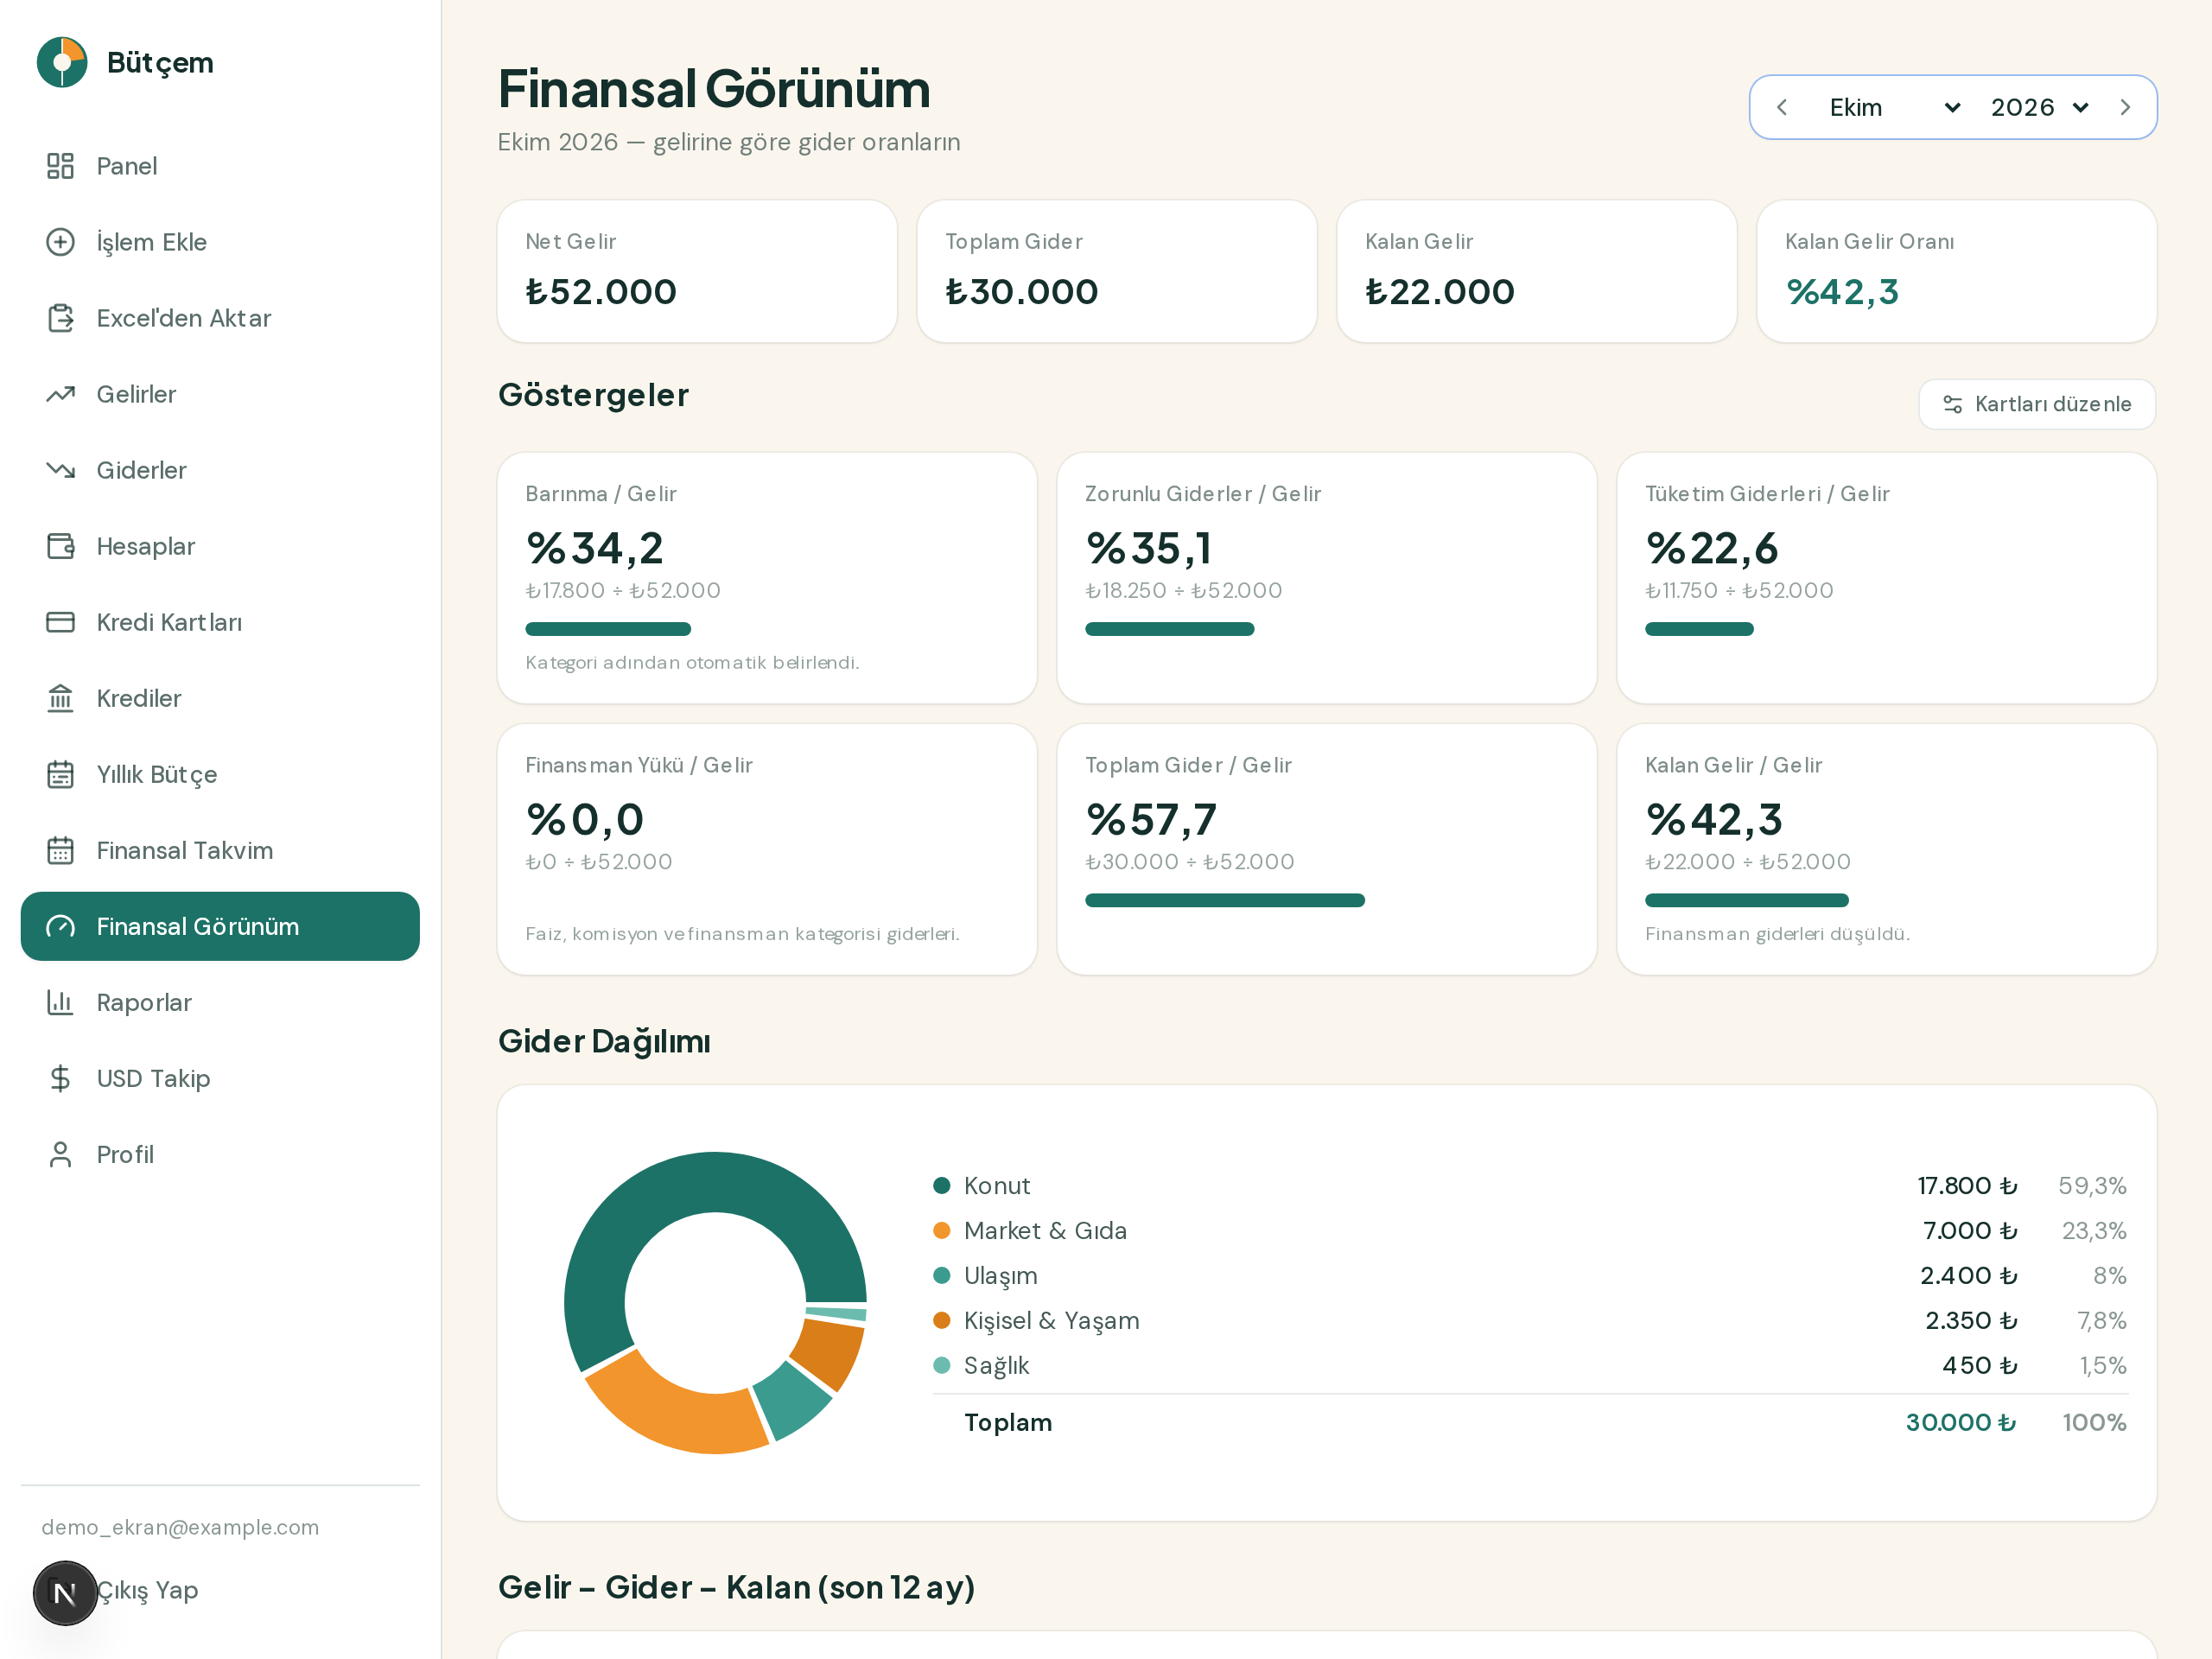Viewport: 2212px width, 1659px height.
Task: Click the Kredi Kartları card icon
Action: (x=60, y=622)
